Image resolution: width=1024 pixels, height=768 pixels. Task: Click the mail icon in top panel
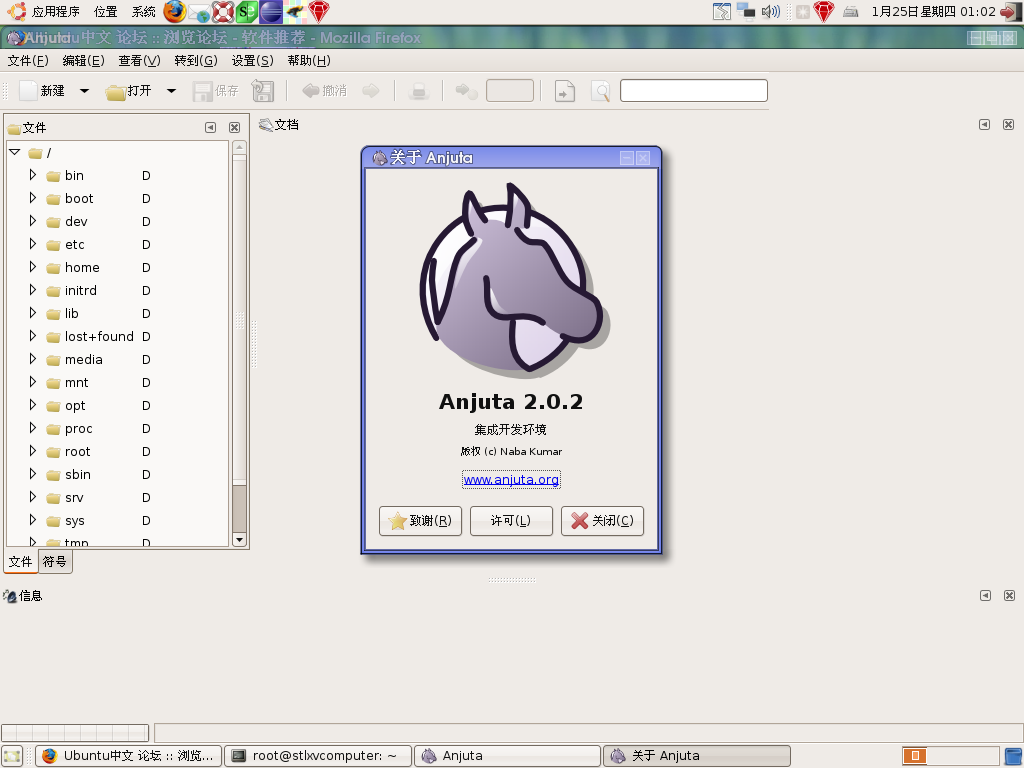[199, 12]
